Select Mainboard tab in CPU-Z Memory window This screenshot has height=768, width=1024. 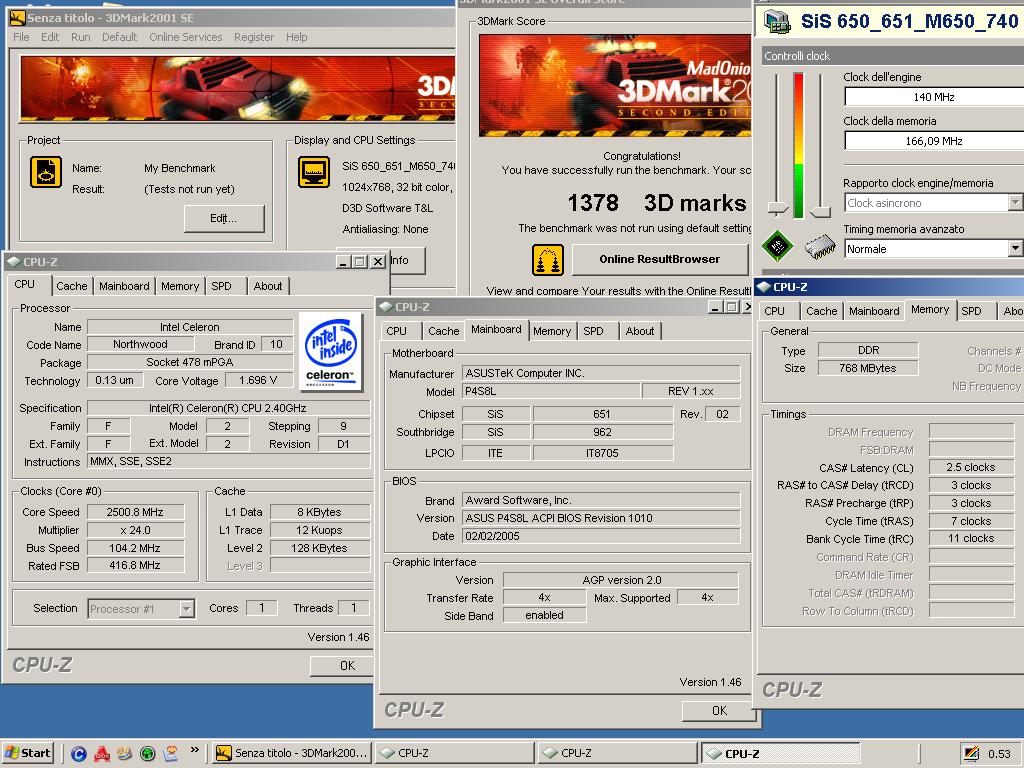click(874, 312)
